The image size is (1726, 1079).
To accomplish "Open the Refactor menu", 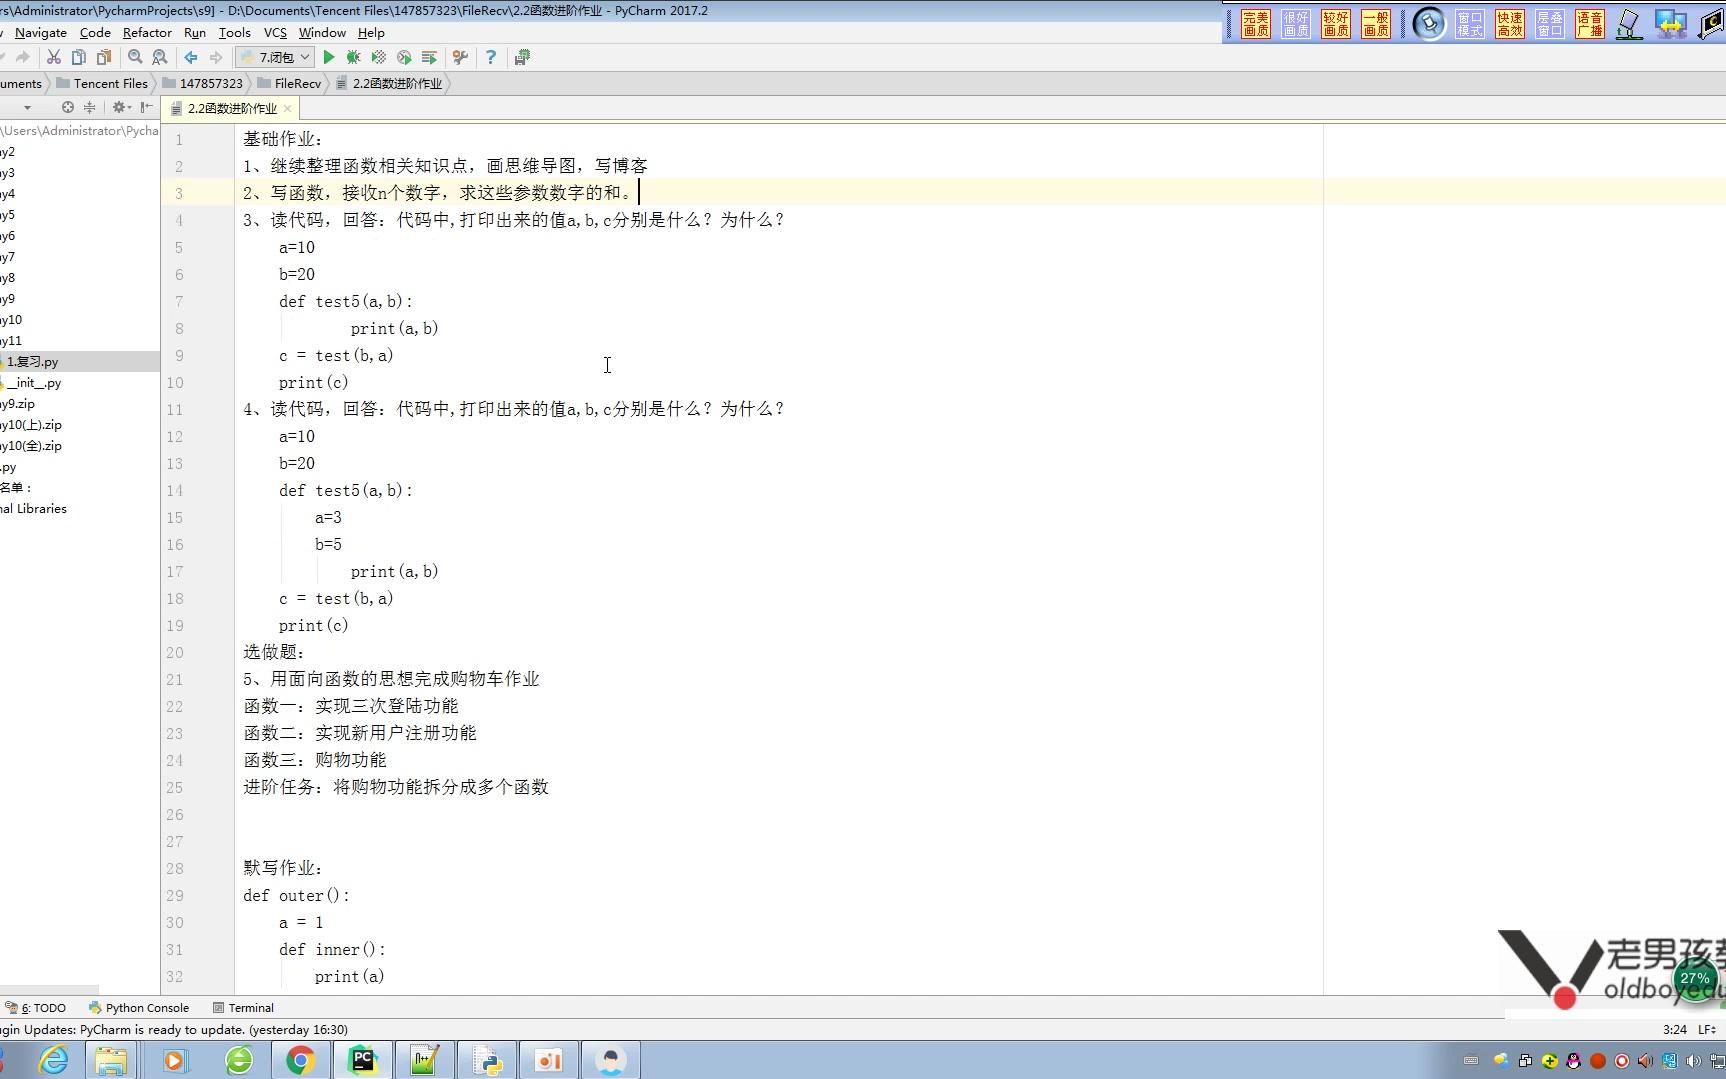I will (x=147, y=33).
